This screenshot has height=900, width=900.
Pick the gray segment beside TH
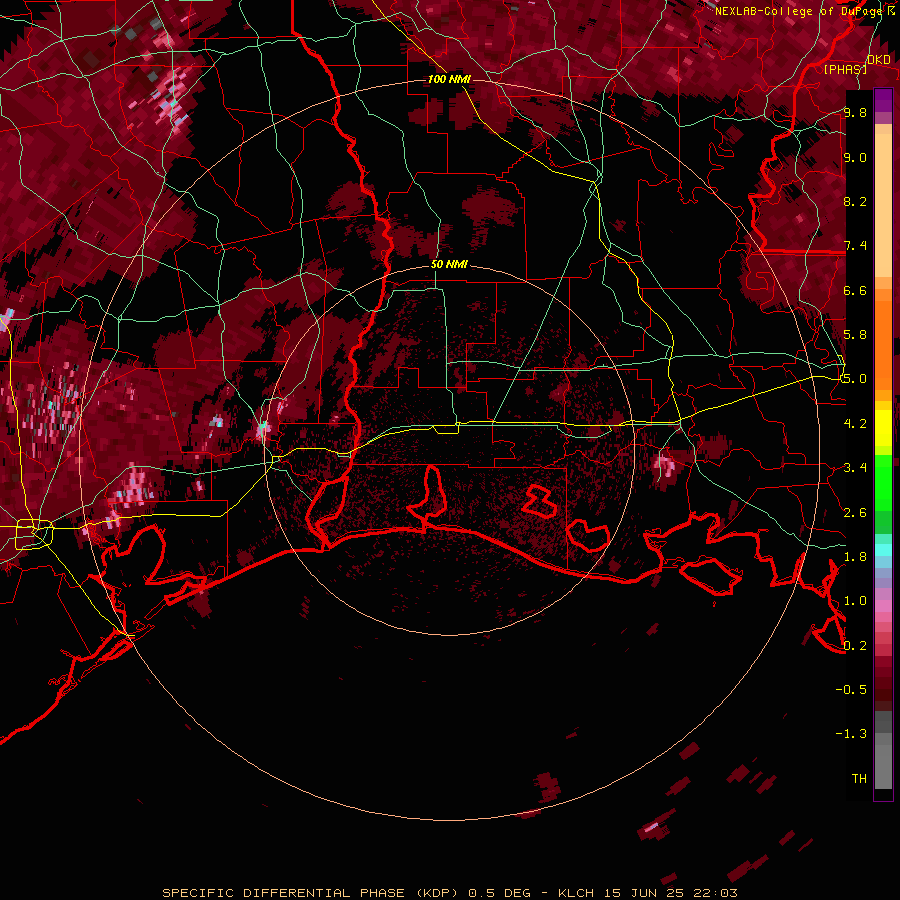click(x=883, y=766)
